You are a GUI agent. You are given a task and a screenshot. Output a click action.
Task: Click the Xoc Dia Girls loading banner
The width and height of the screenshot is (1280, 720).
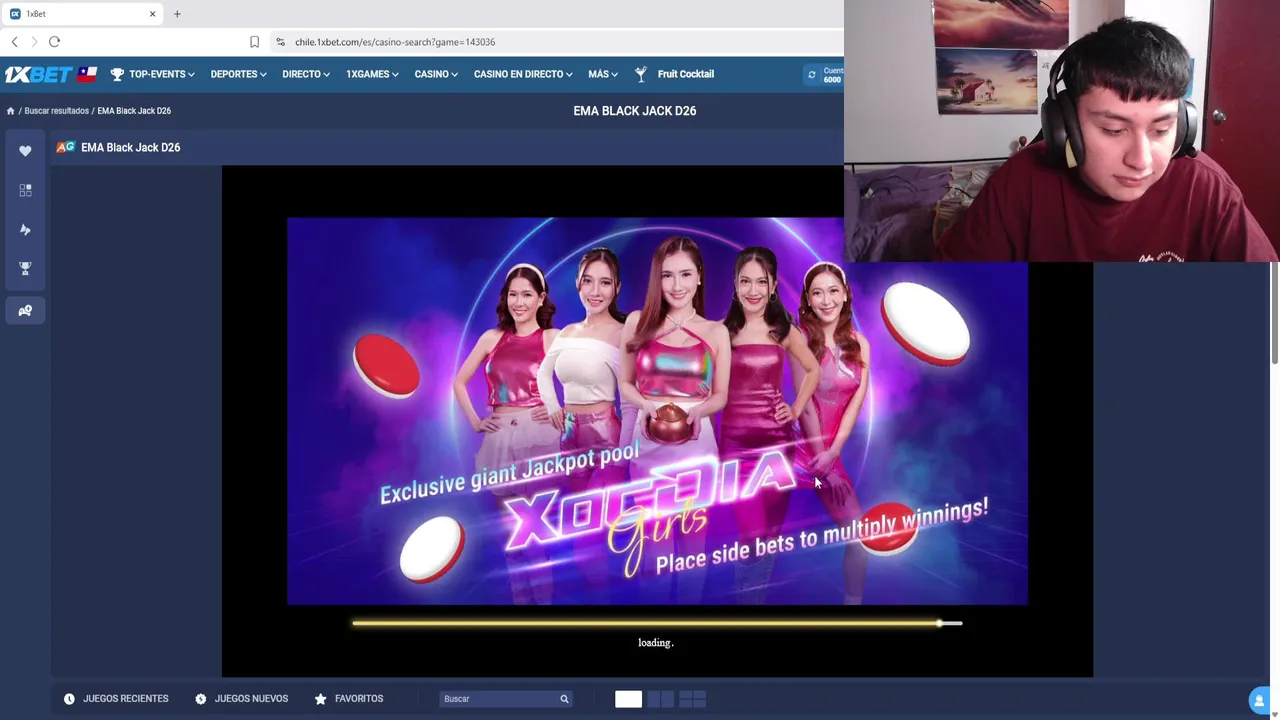coord(657,411)
